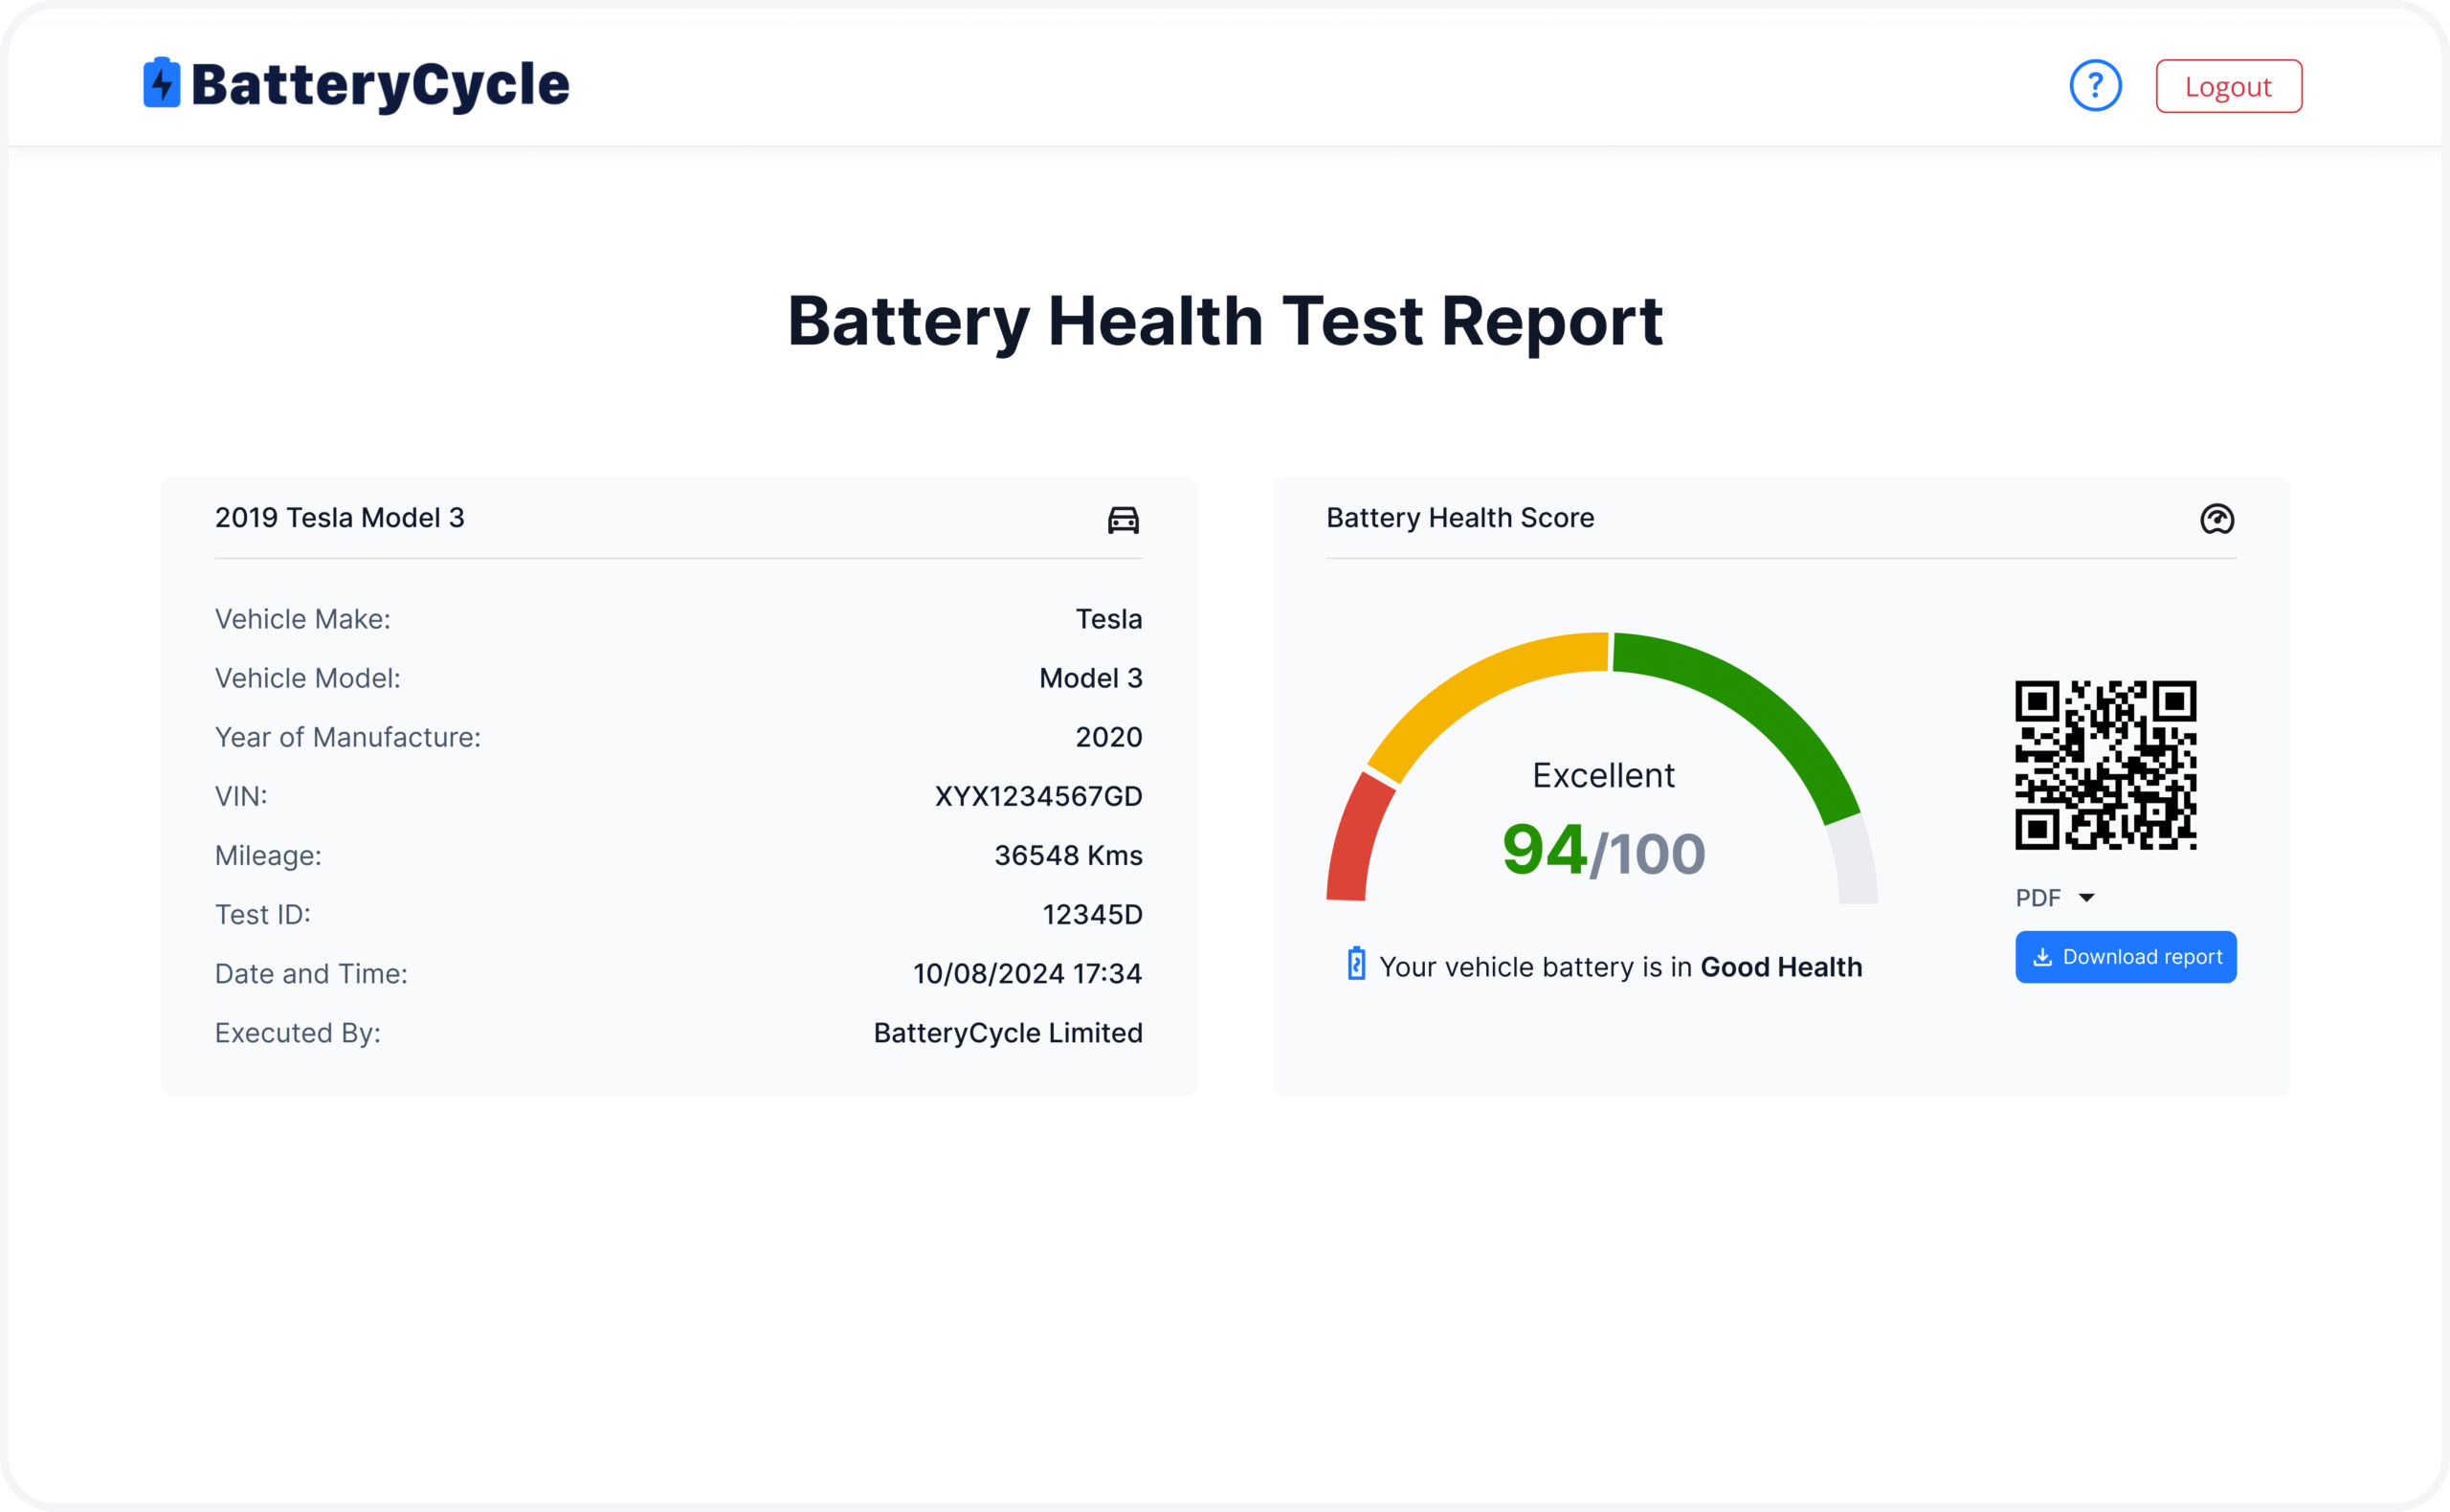Click the gauge icon beside Battery Health Score
This screenshot has height=1512, width=2450.
(2216, 519)
